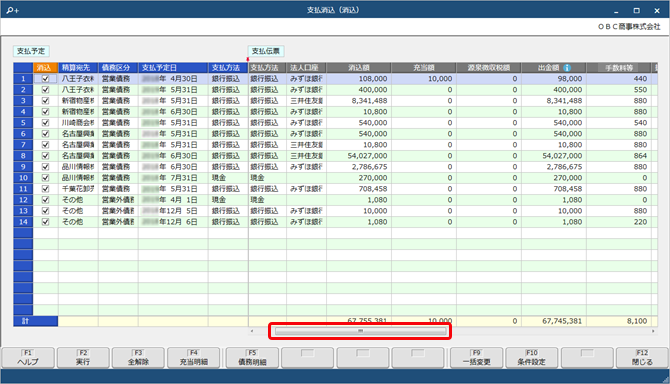Click the horizontal scrollbar left arrow
The height and width of the screenshot is (384, 670).
coord(252,331)
